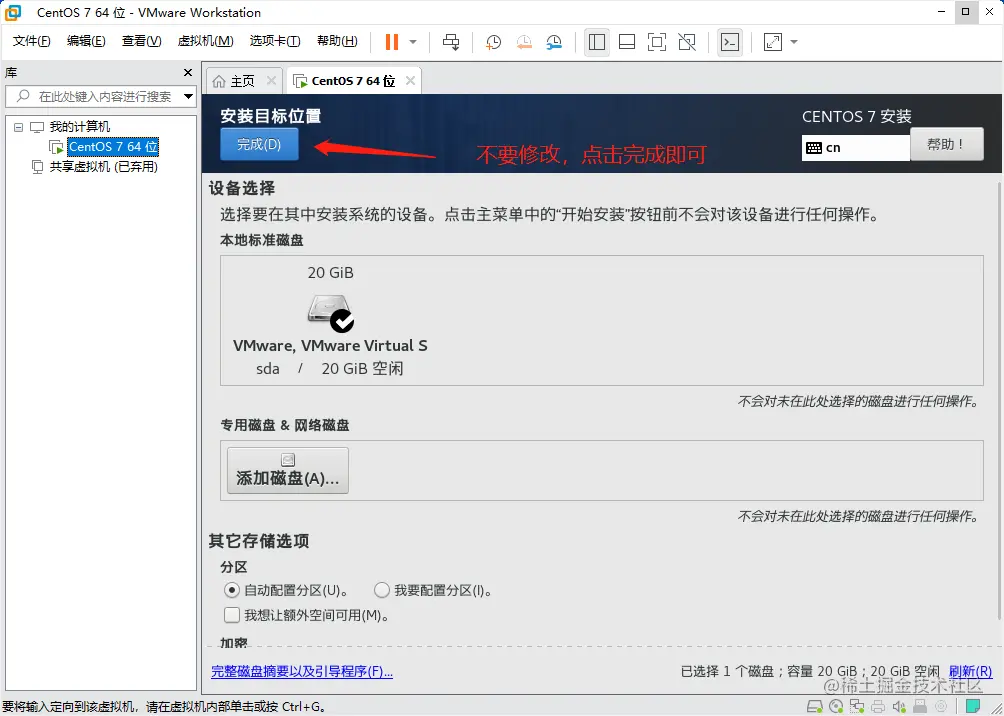Pause the virtual machine with the orange button
1004x716 pixels.
click(x=391, y=42)
